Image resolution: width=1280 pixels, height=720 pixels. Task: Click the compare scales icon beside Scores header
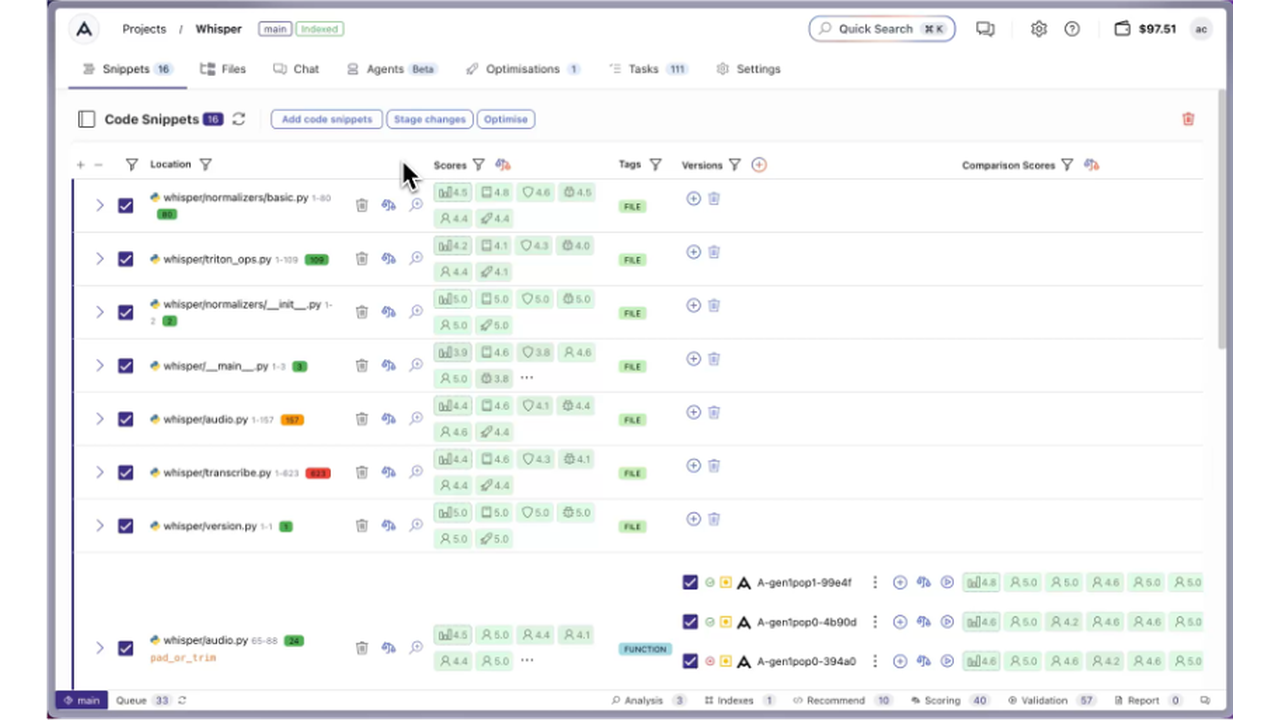coord(503,164)
